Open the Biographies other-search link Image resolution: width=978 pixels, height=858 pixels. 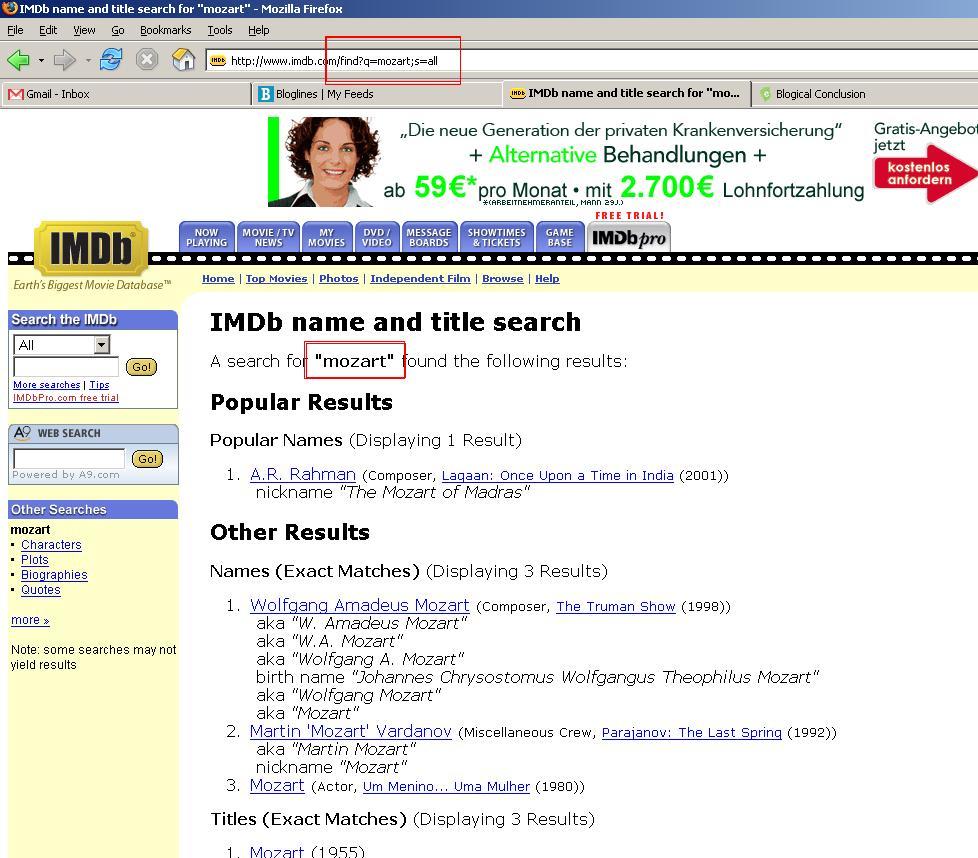pyautogui.click(x=54, y=575)
